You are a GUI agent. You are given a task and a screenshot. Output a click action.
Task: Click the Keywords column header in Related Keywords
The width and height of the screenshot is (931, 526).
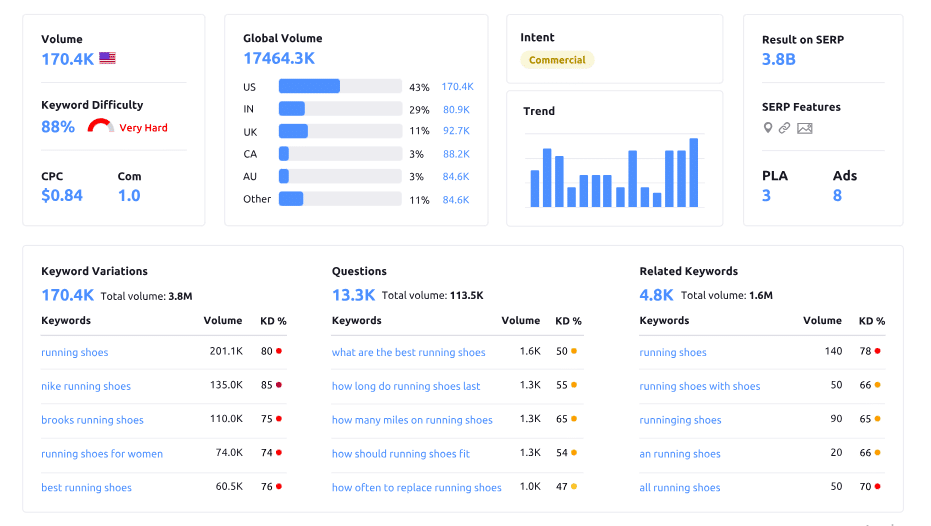[664, 321]
